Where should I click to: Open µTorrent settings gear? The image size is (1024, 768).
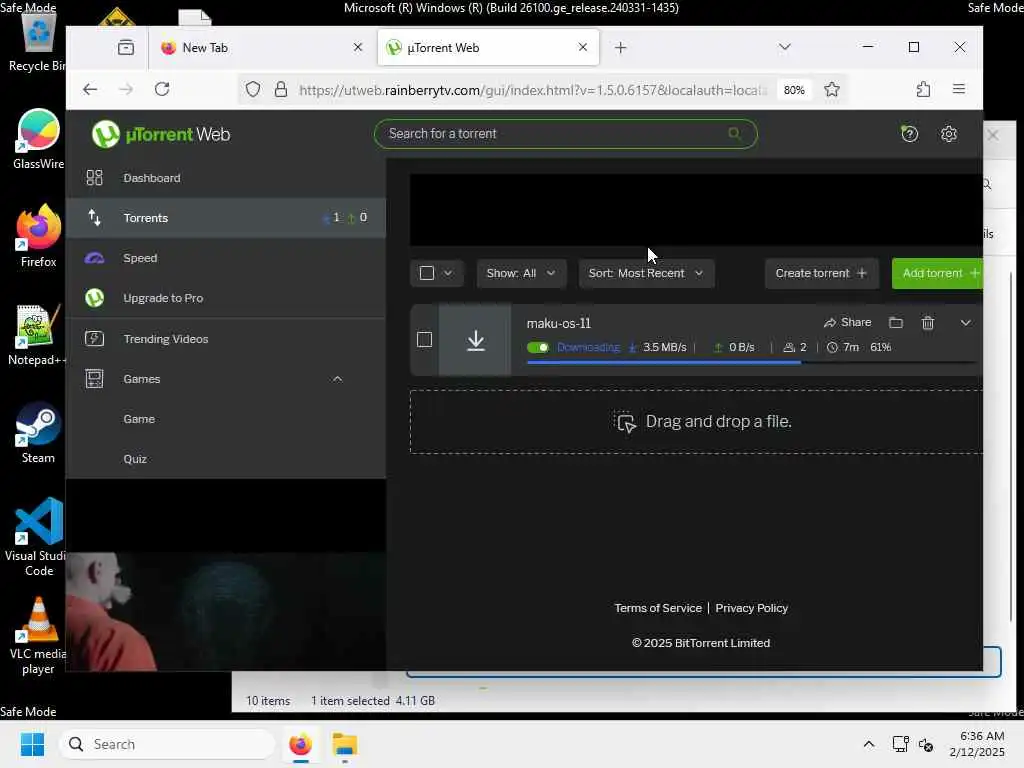949,134
